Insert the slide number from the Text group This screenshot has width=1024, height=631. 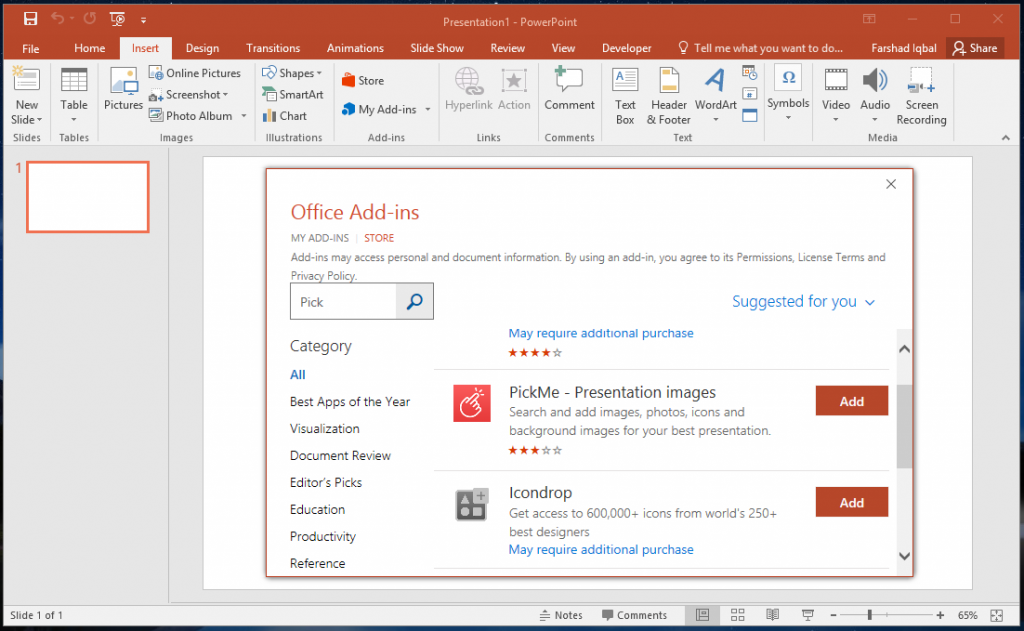tap(750, 93)
